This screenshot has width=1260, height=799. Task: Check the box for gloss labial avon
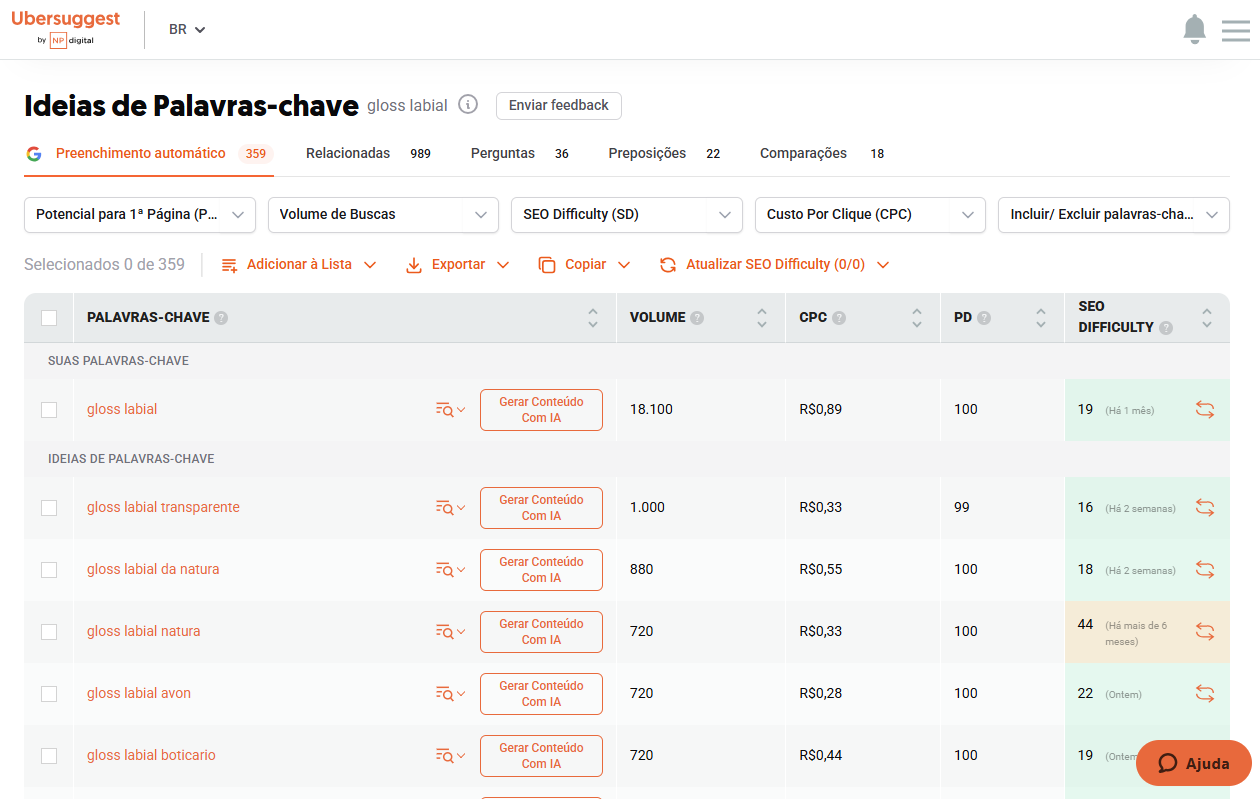[x=49, y=694]
